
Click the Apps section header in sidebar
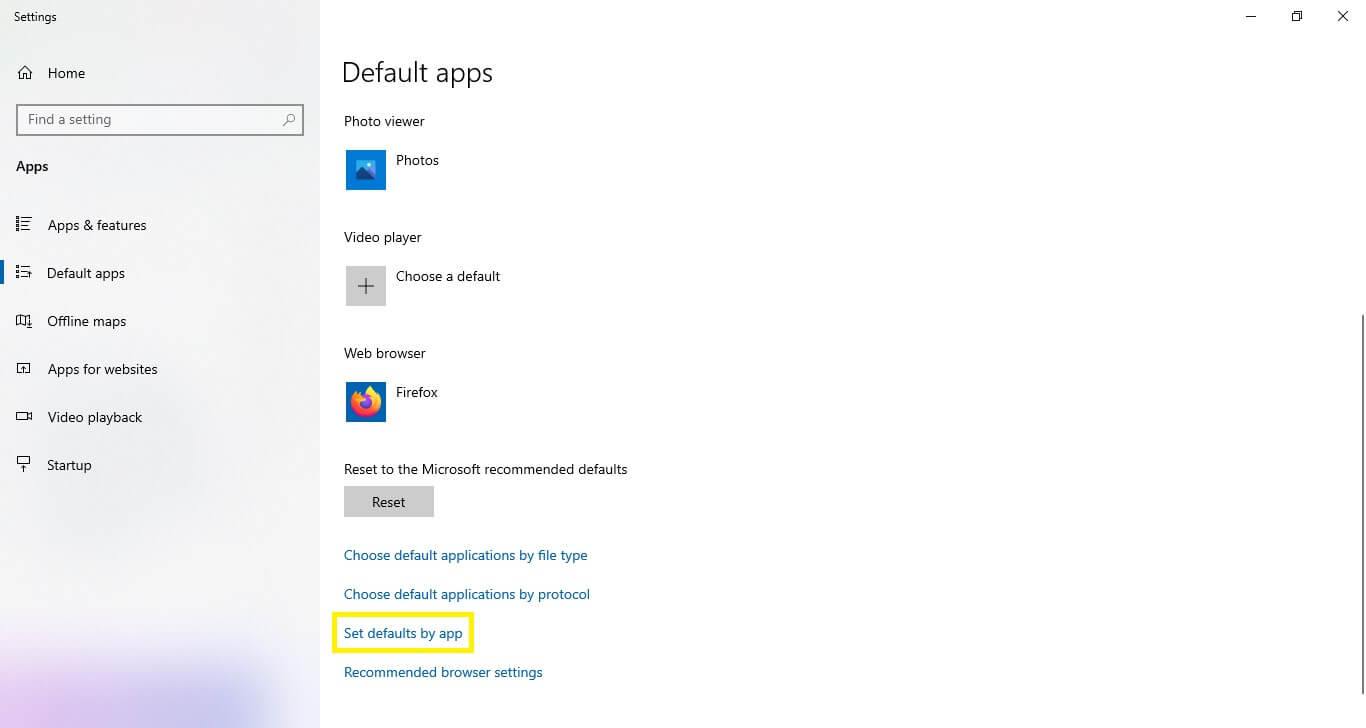click(32, 166)
